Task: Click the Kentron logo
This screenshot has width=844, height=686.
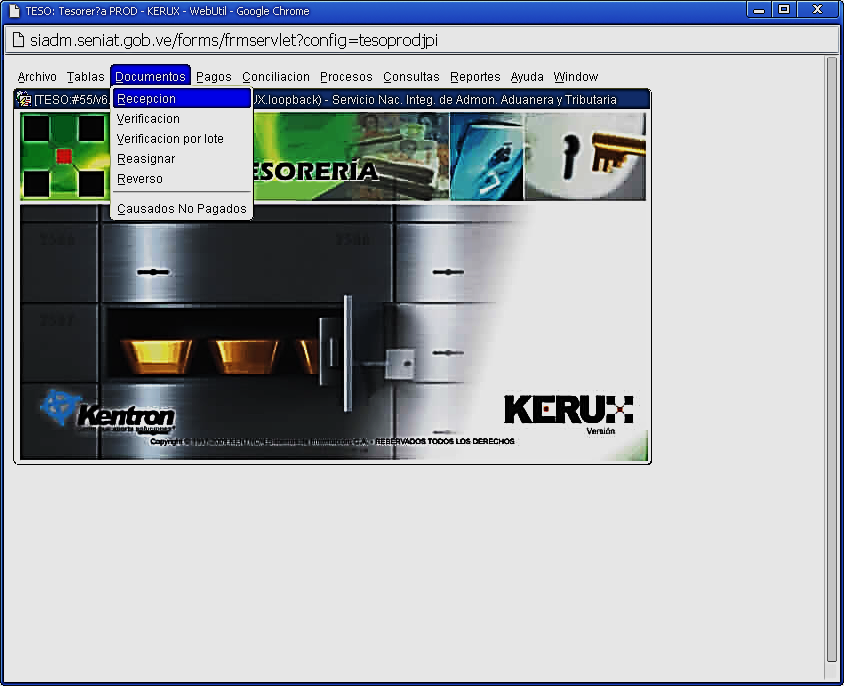Action: (108, 412)
